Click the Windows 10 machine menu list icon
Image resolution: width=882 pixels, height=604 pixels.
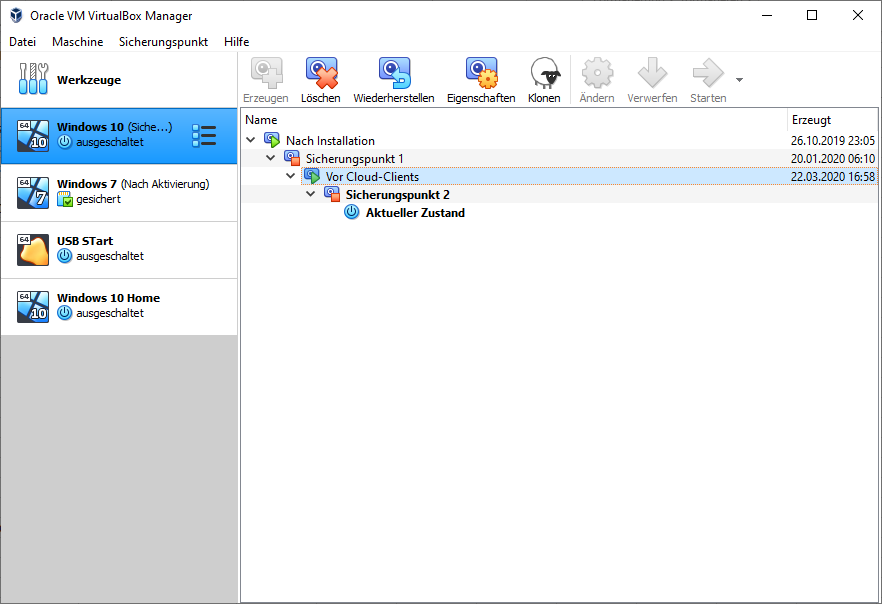[x=204, y=135]
